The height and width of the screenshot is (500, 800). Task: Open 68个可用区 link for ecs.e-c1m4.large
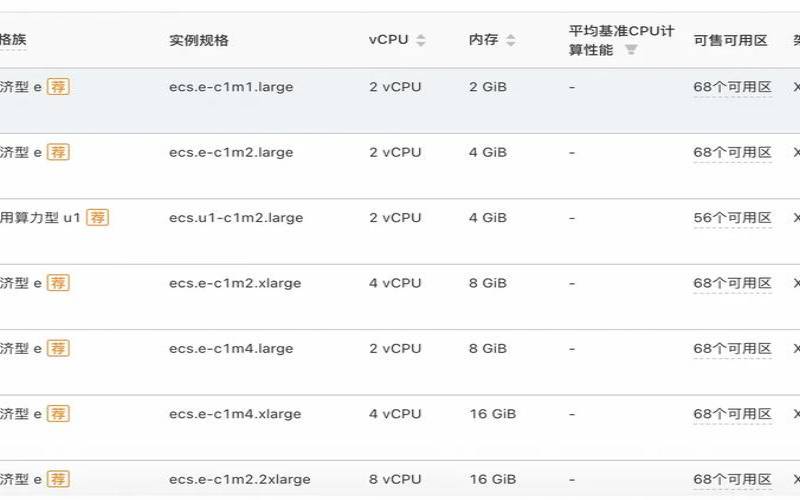(732, 349)
